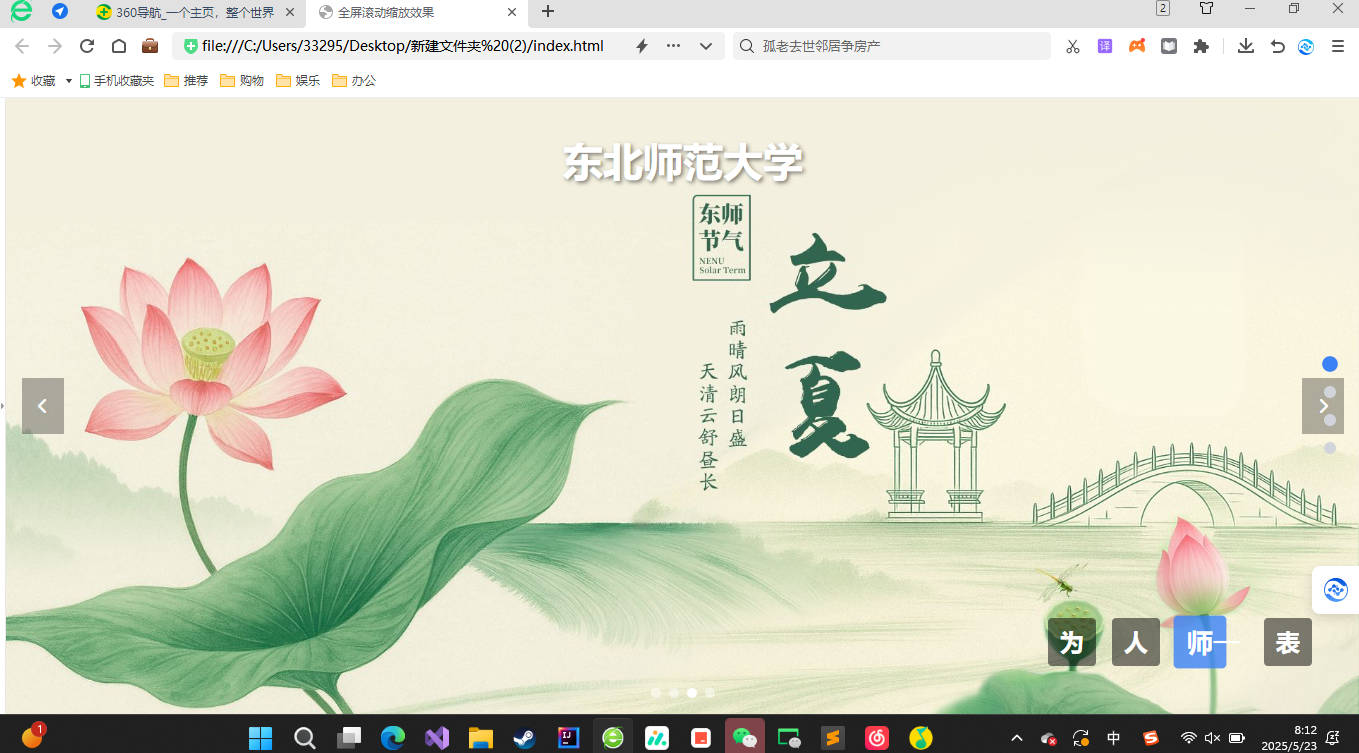Open the Windows Start menu
Viewport: 1359px width, 753px height.
[x=261, y=738]
